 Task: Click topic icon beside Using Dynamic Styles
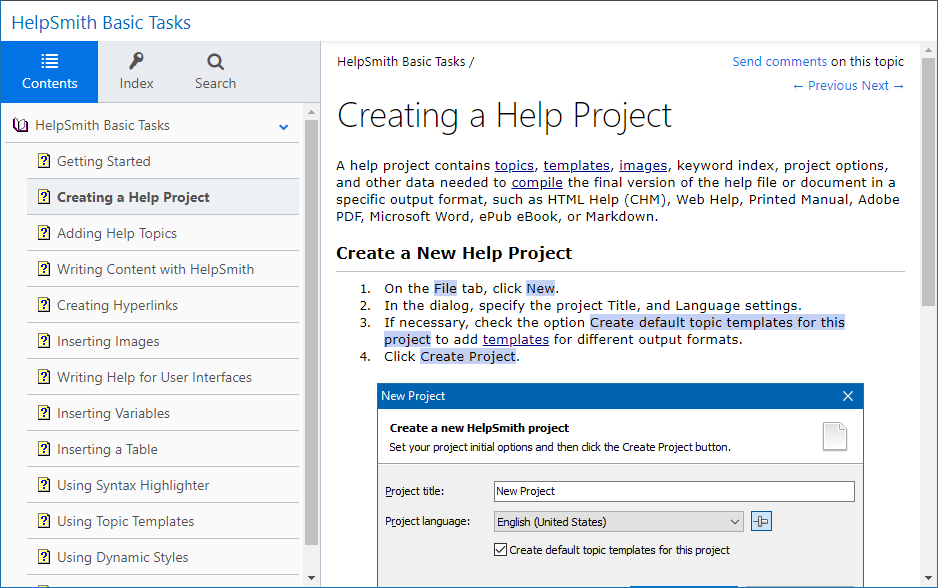coord(44,556)
